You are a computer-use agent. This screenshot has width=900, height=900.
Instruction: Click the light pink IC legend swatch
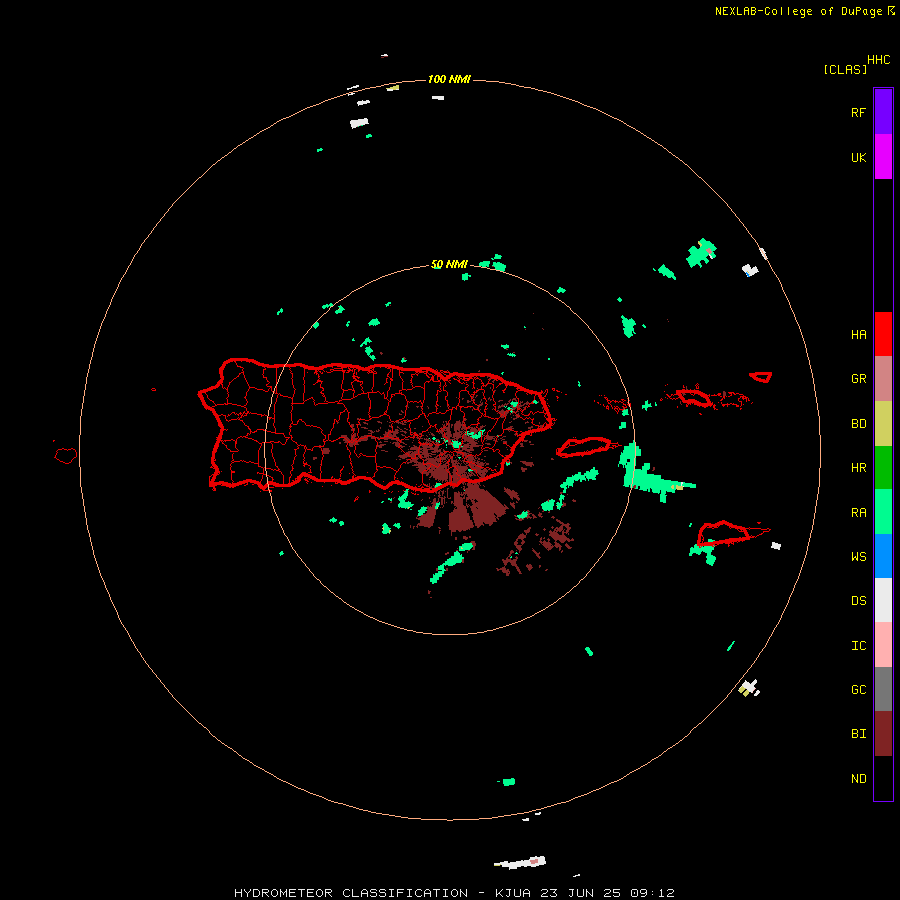pos(883,645)
